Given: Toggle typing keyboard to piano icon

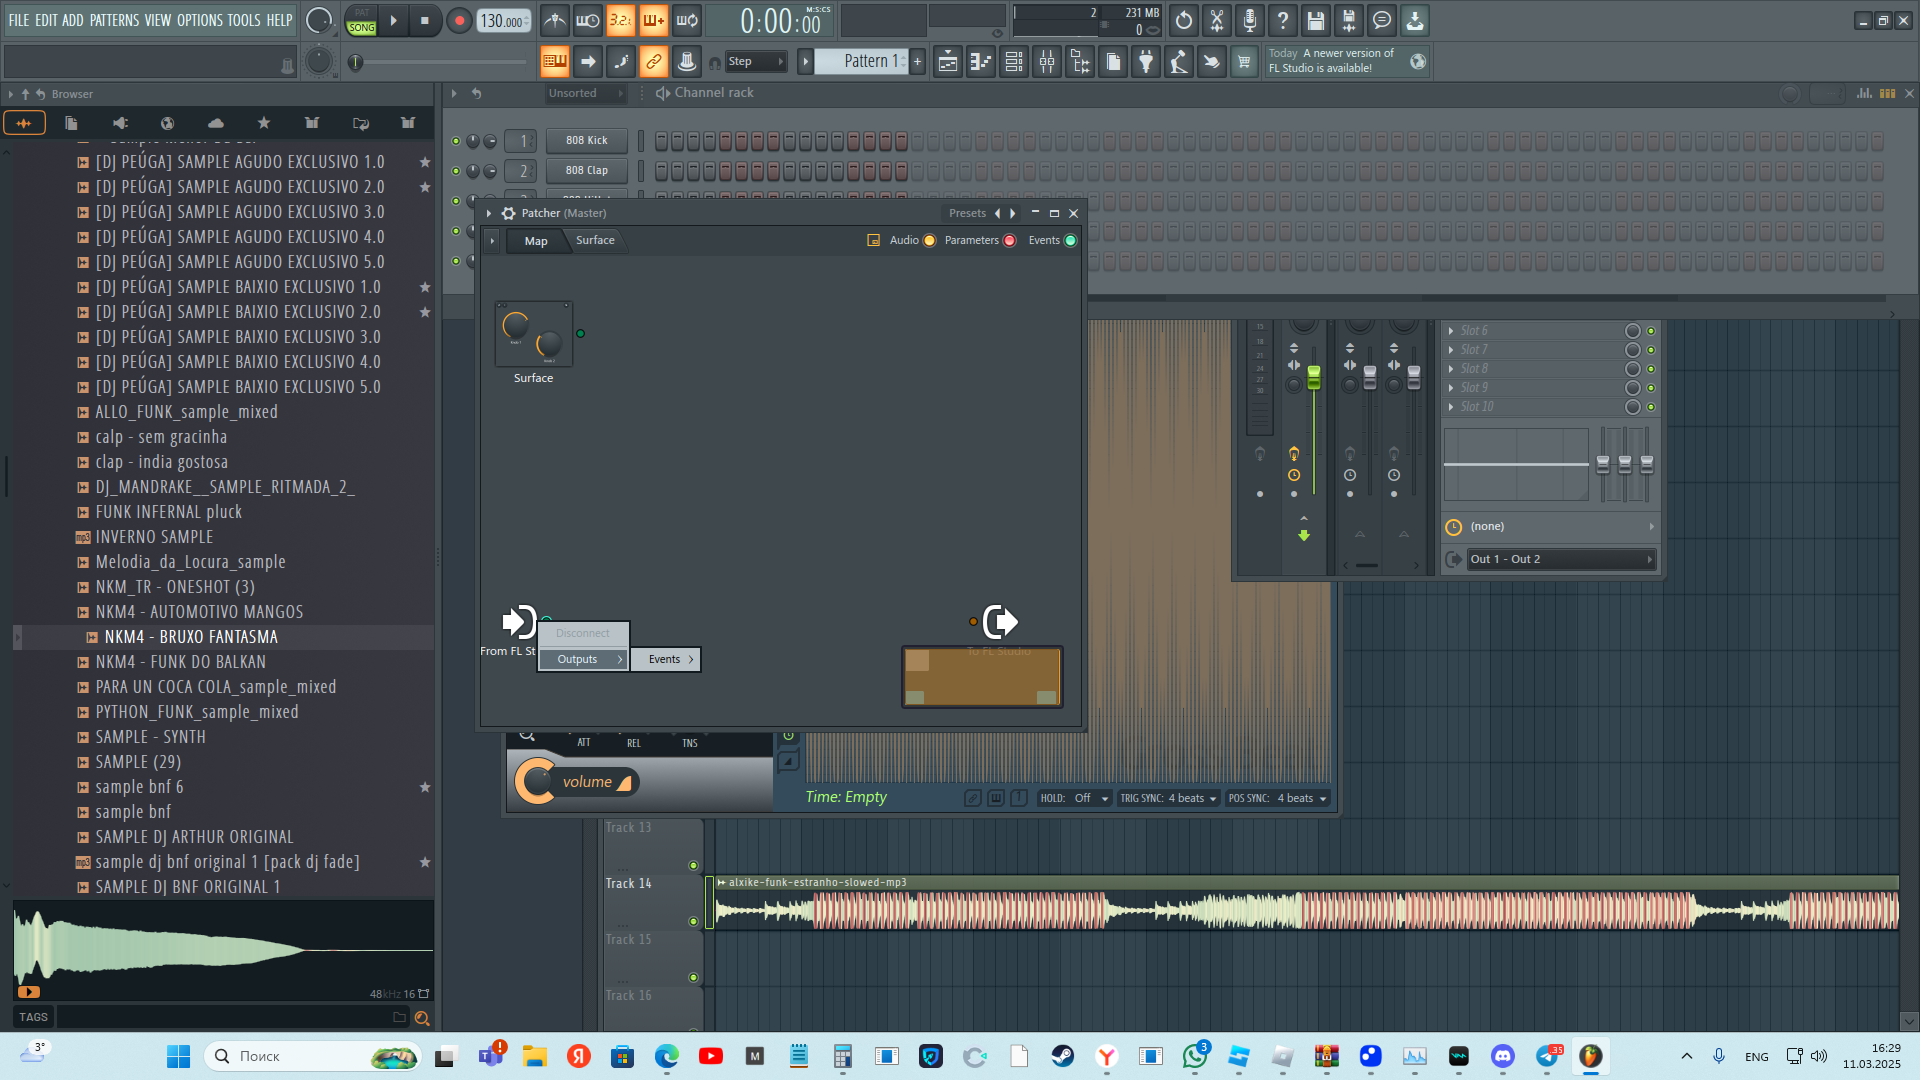Looking at the screenshot, I should coord(554,62).
